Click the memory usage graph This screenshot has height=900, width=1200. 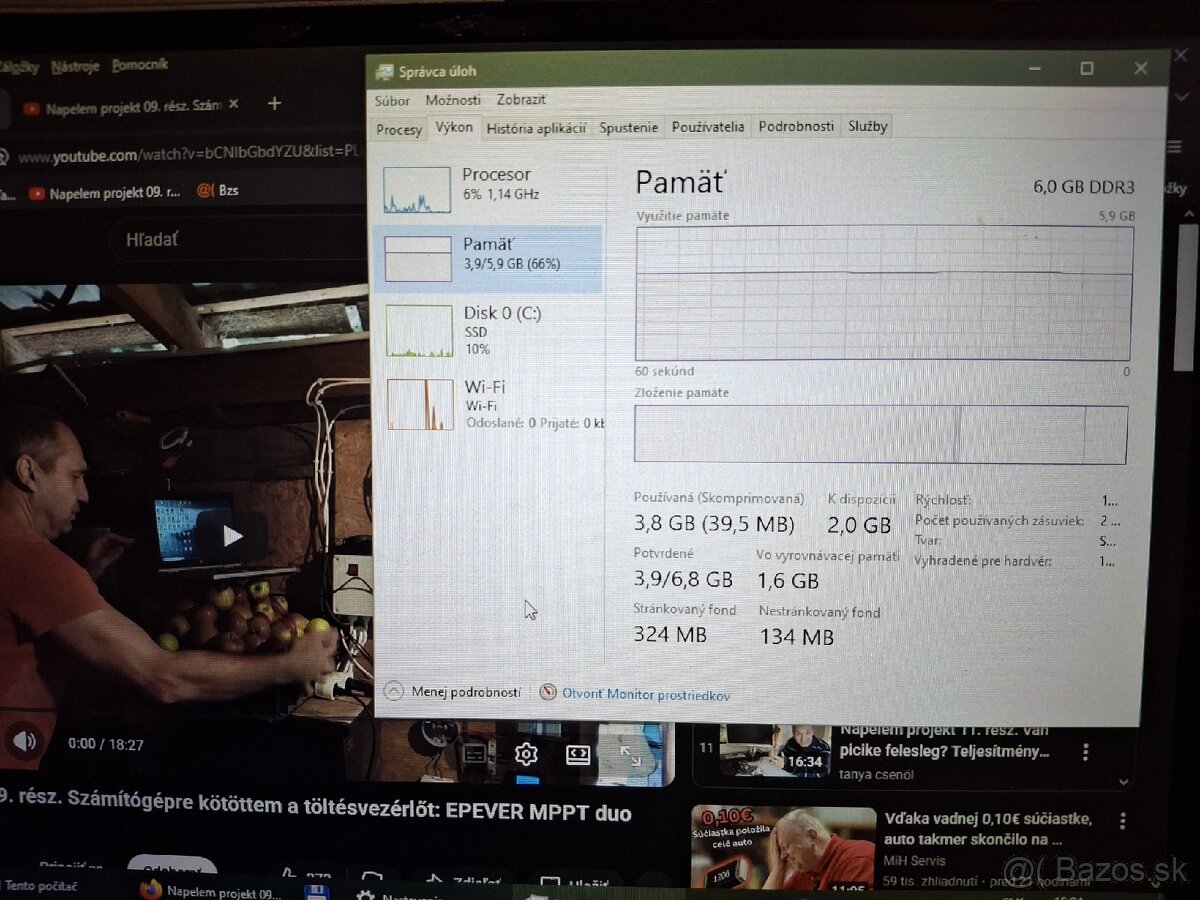pyautogui.click(x=884, y=293)
